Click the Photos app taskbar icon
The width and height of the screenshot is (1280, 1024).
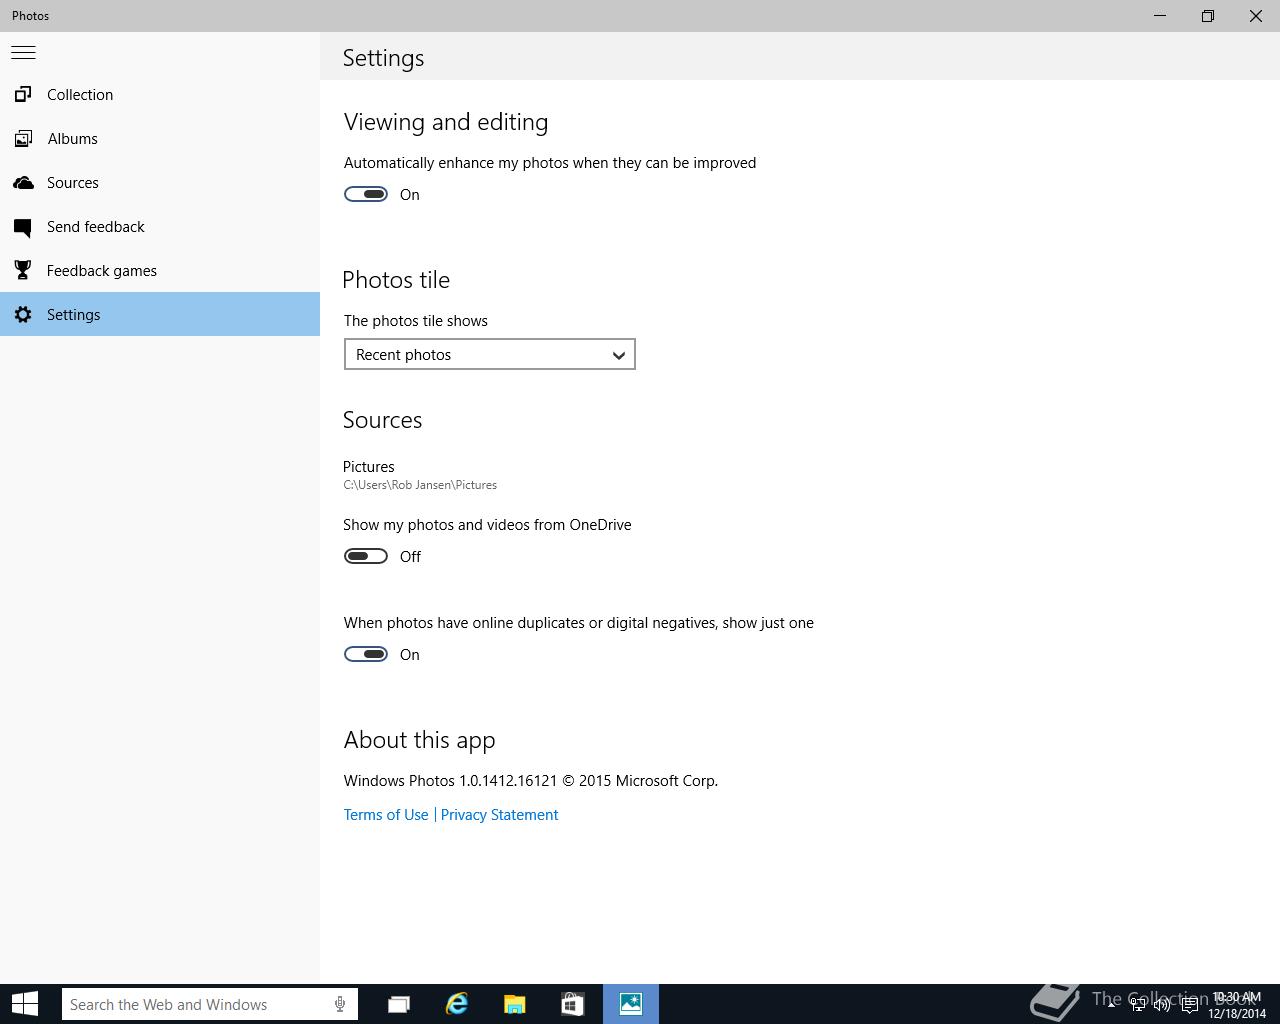[x=631, y=1004]
